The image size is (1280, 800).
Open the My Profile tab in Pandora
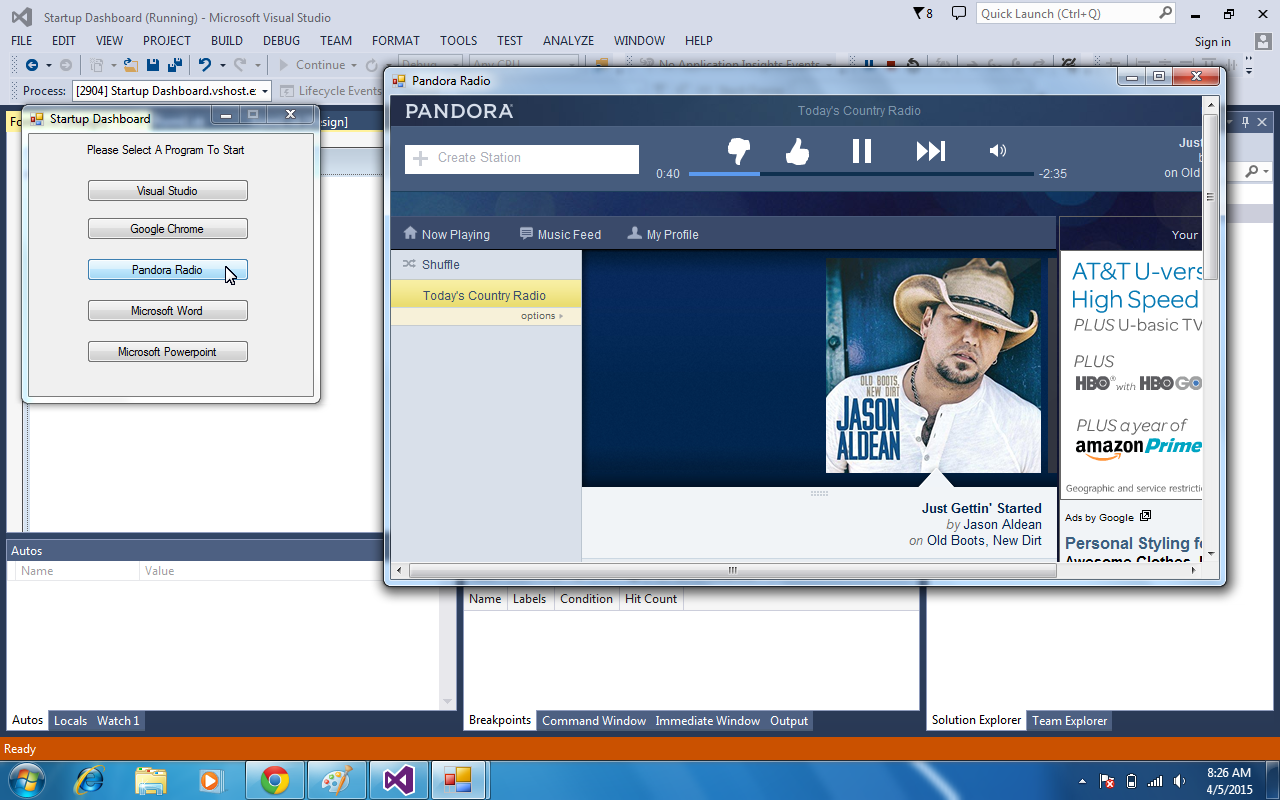(x=662, y=234)
